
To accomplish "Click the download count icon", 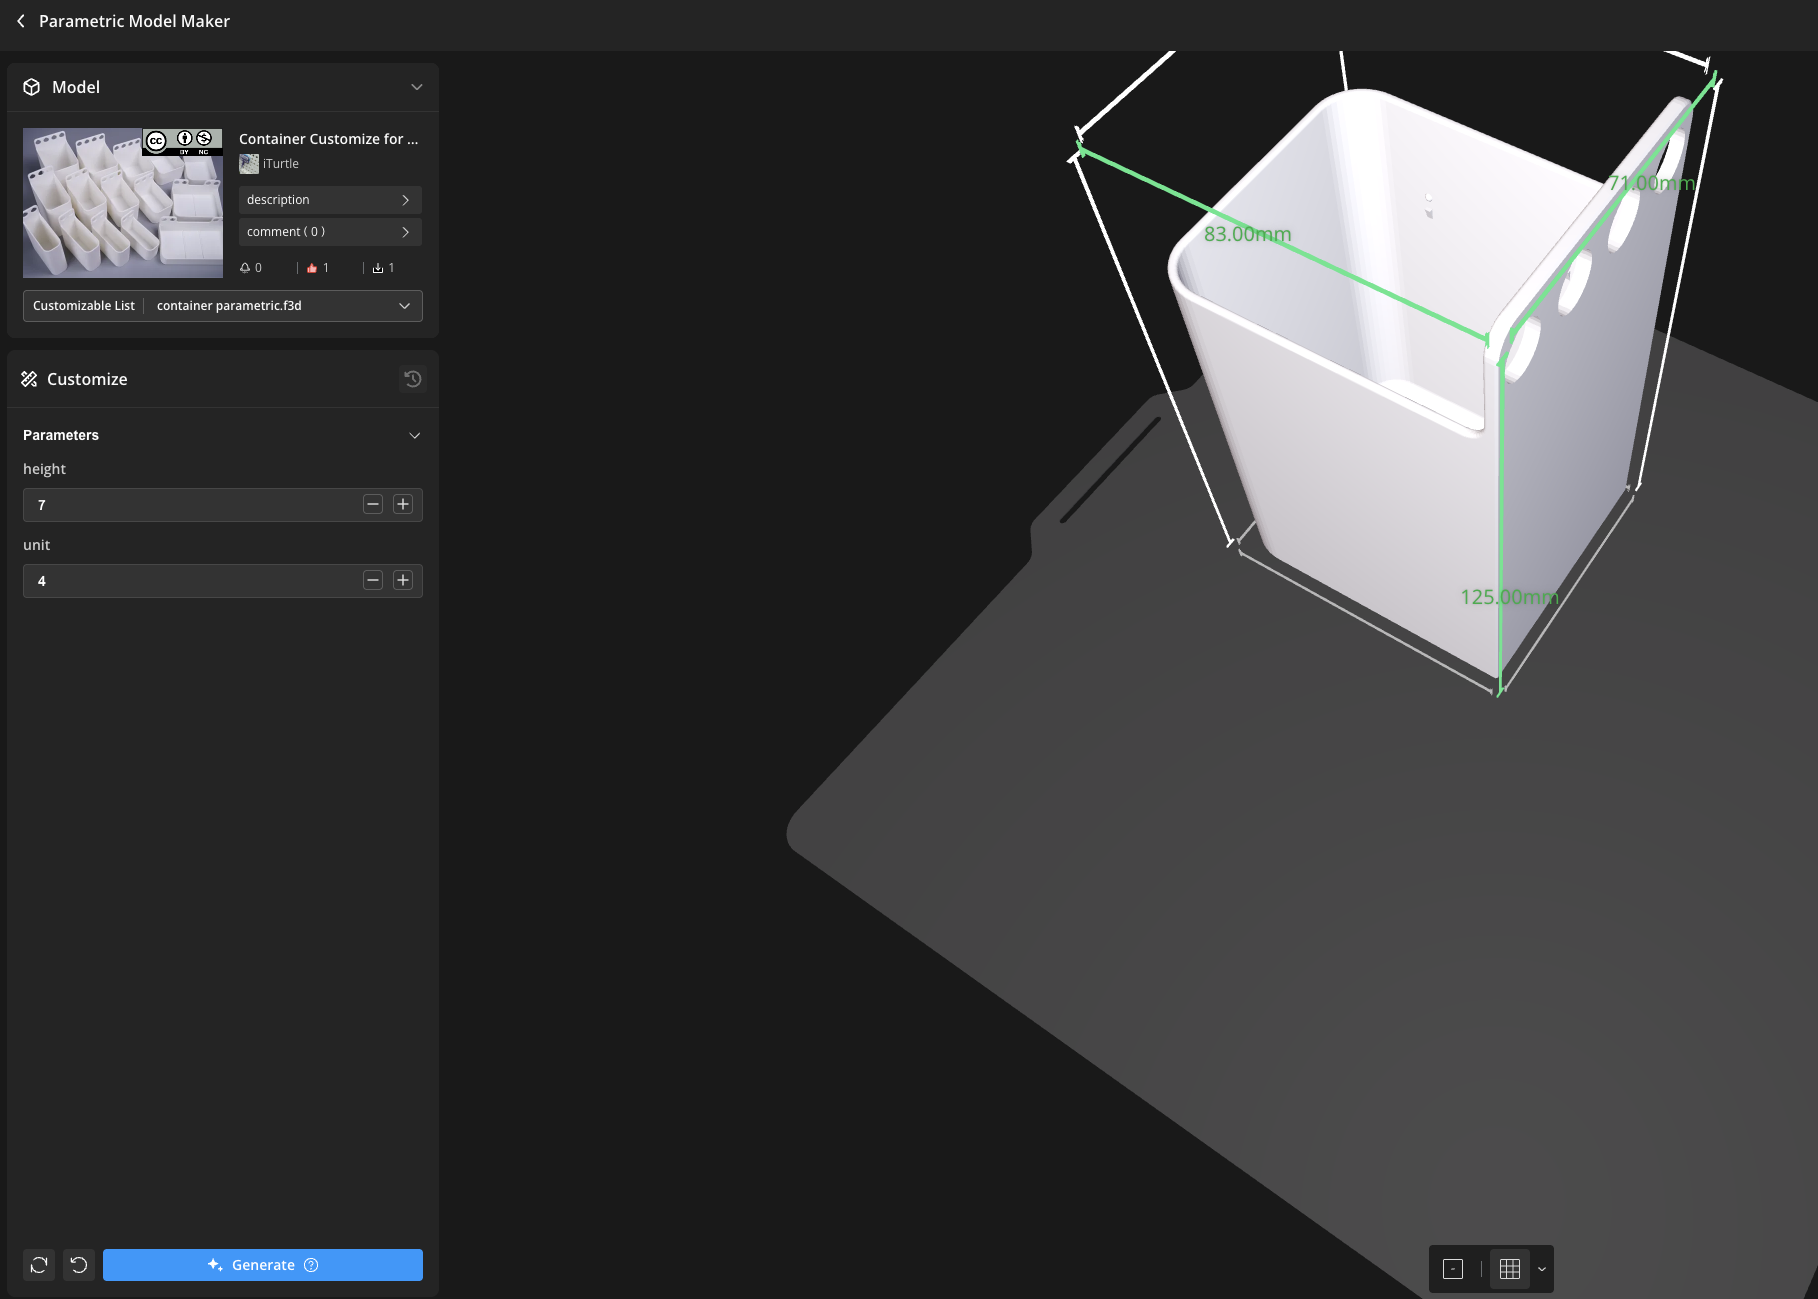I will [x=378, y=268].
